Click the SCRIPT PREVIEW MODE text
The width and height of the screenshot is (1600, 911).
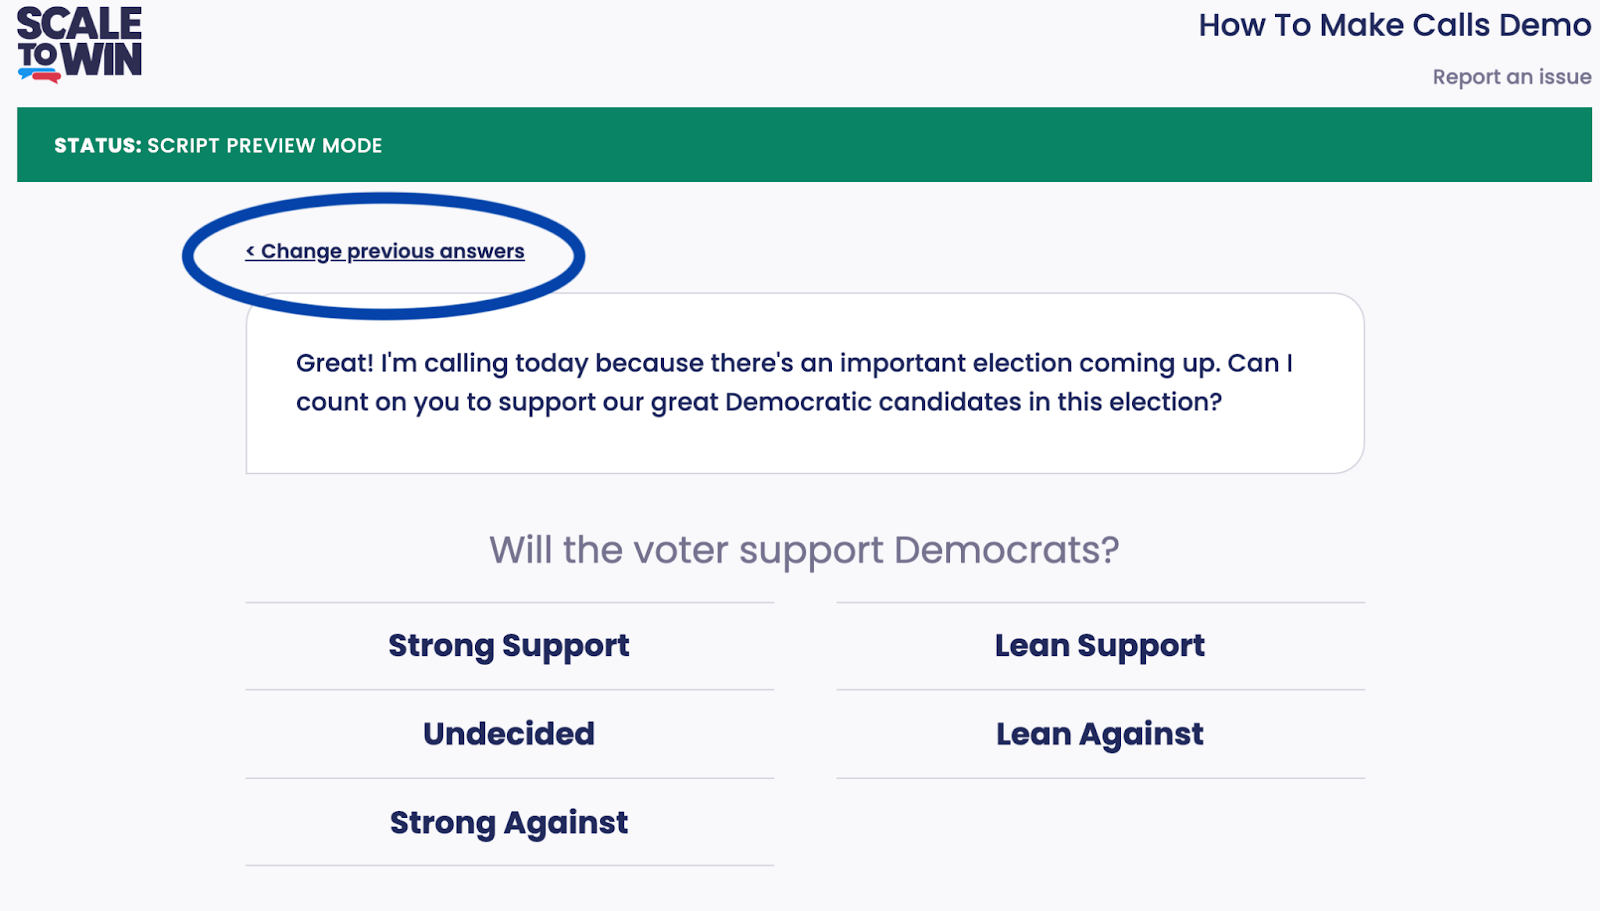[x=265, y=146]
